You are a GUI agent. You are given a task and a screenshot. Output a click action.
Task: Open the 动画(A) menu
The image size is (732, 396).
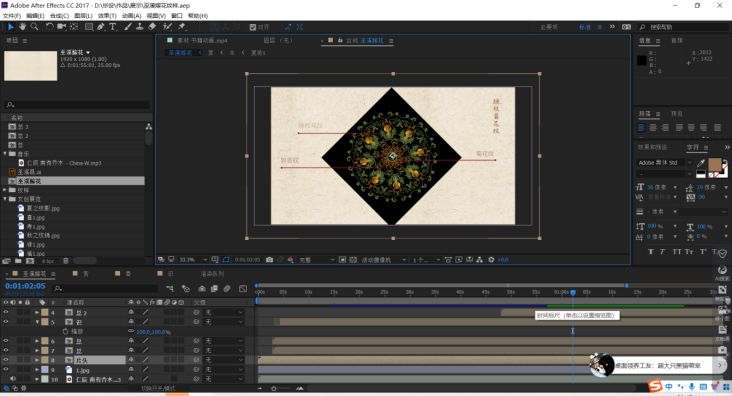click(132, 15)
